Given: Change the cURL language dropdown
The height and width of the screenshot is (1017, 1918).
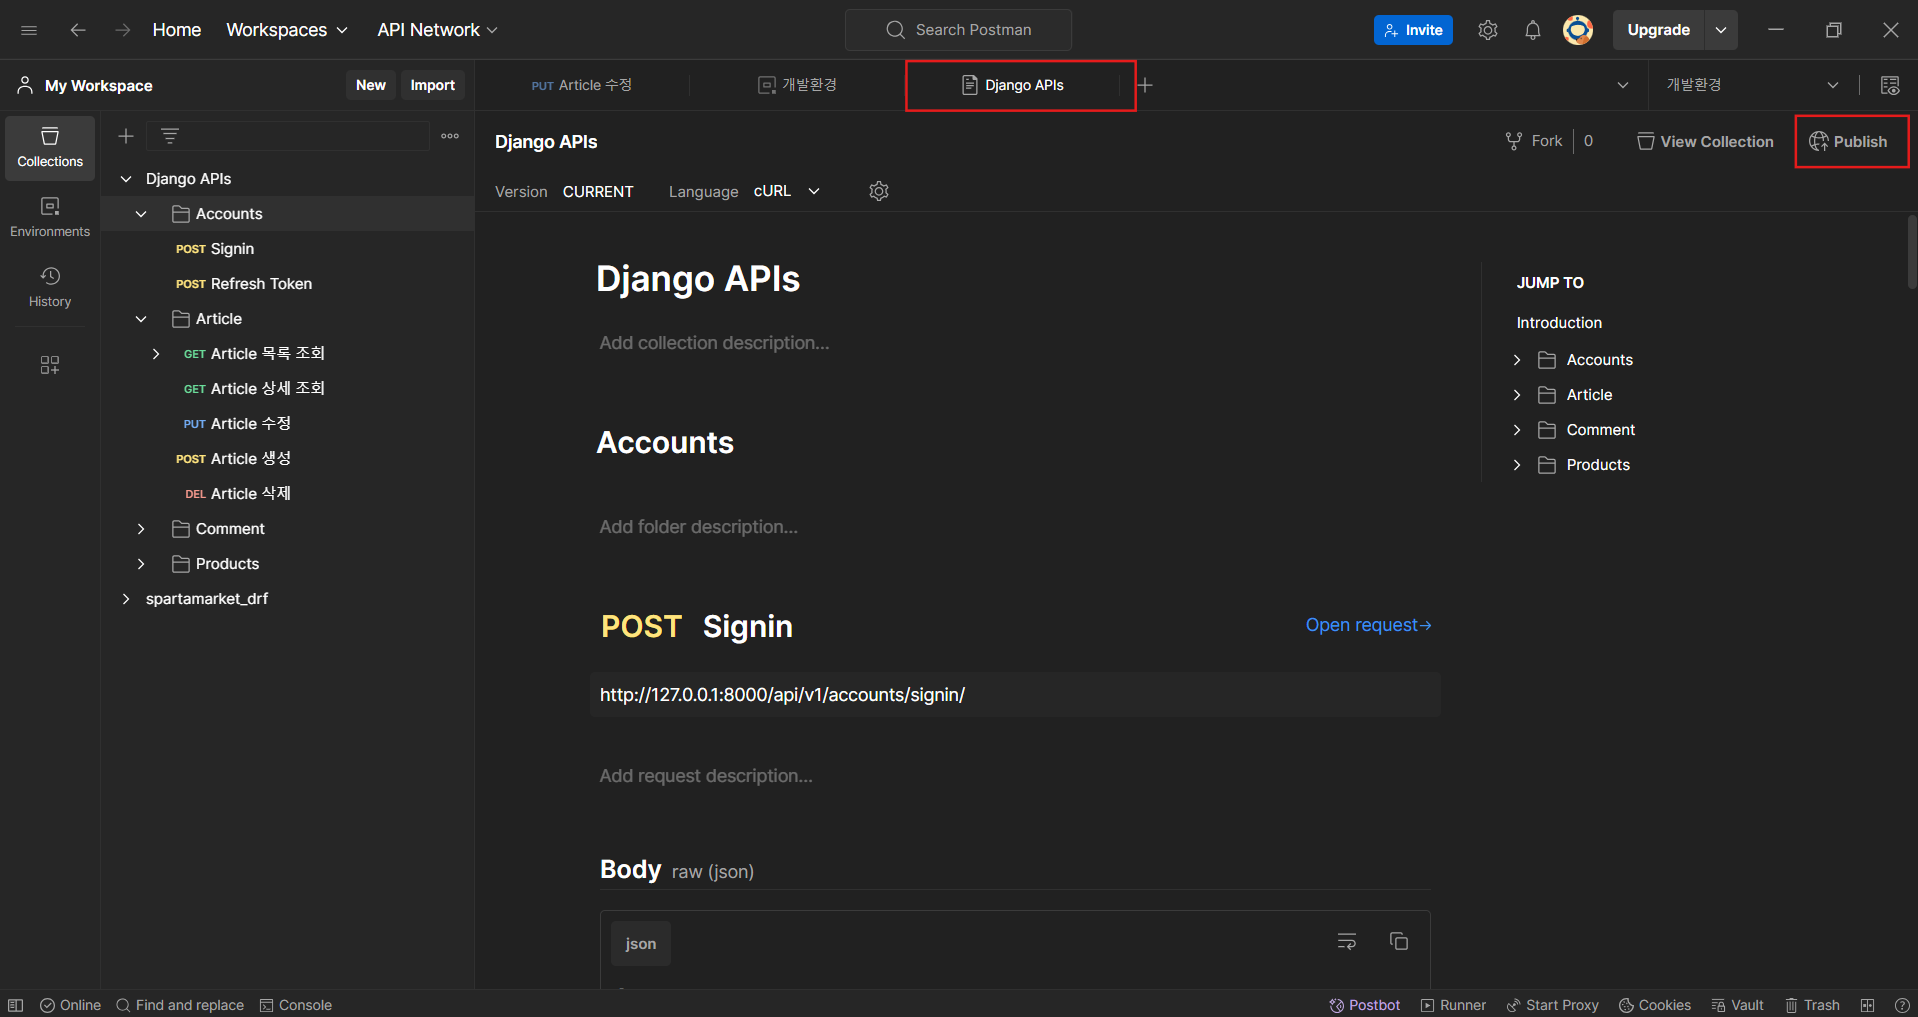Looking at the screenshot, I should click(787, 191).
